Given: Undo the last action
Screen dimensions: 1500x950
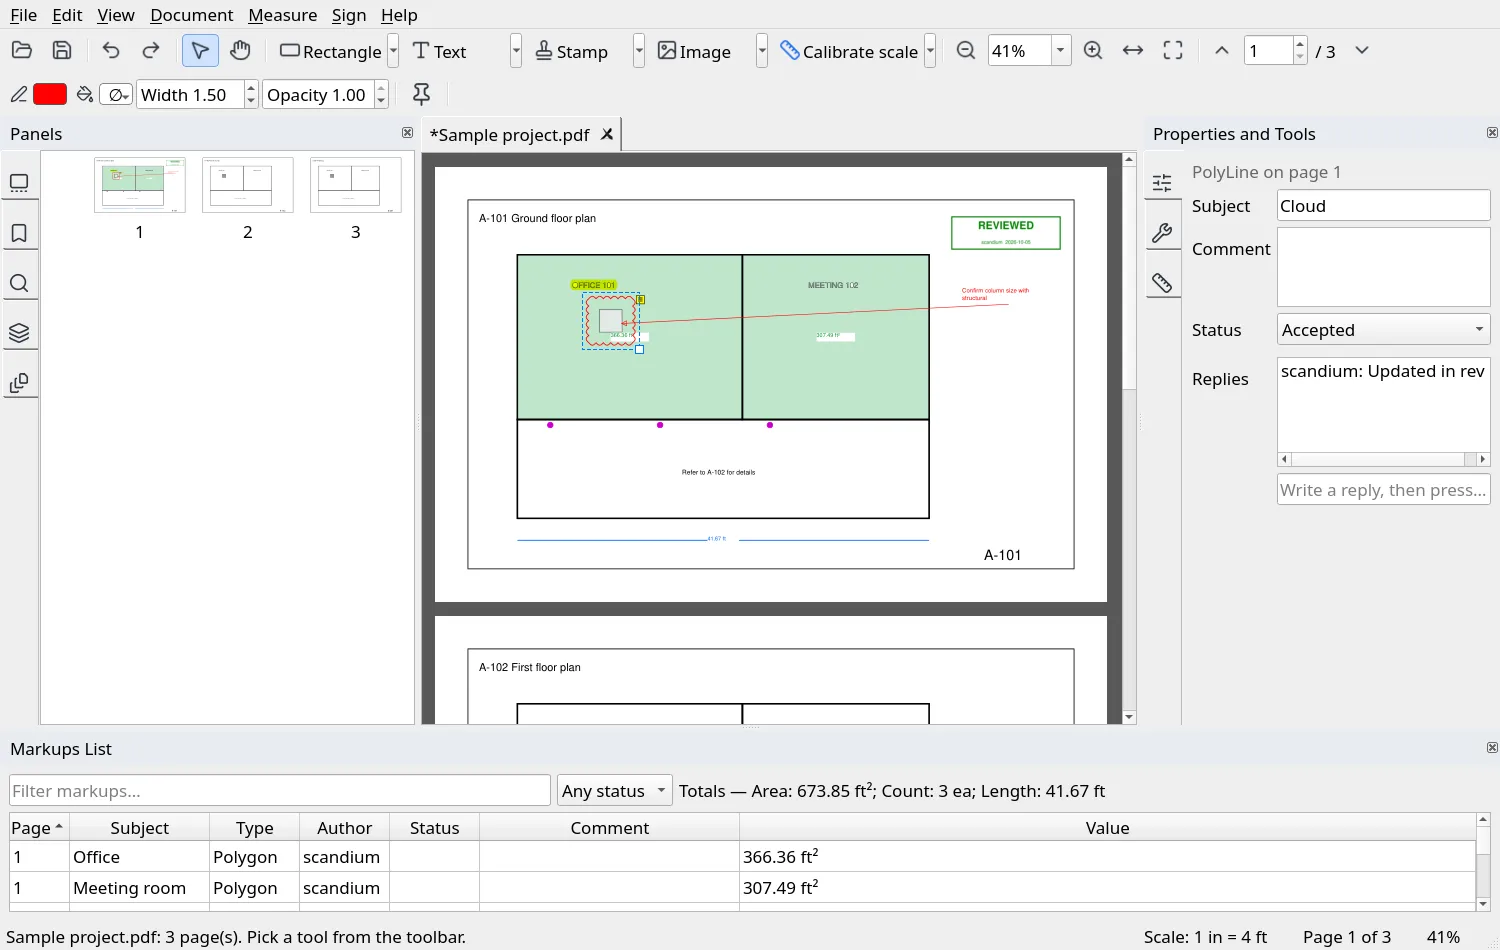Looking at the screenshot, I should click(x=111, y=51).
